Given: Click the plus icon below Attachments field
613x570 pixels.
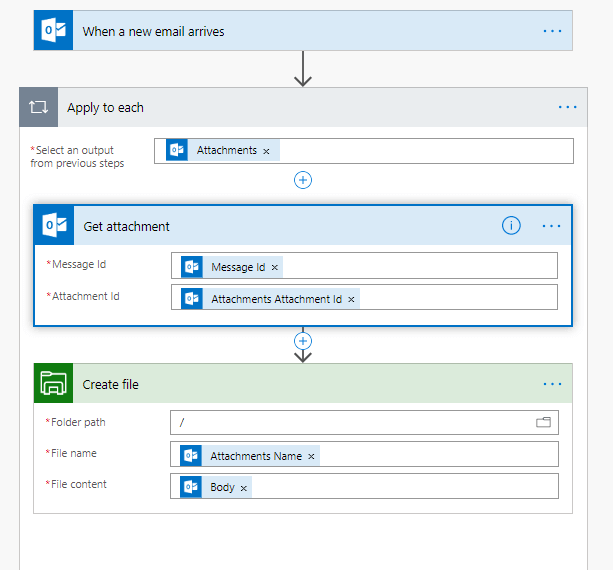Looking at the screenshot, I should click(x=303, y=180).
